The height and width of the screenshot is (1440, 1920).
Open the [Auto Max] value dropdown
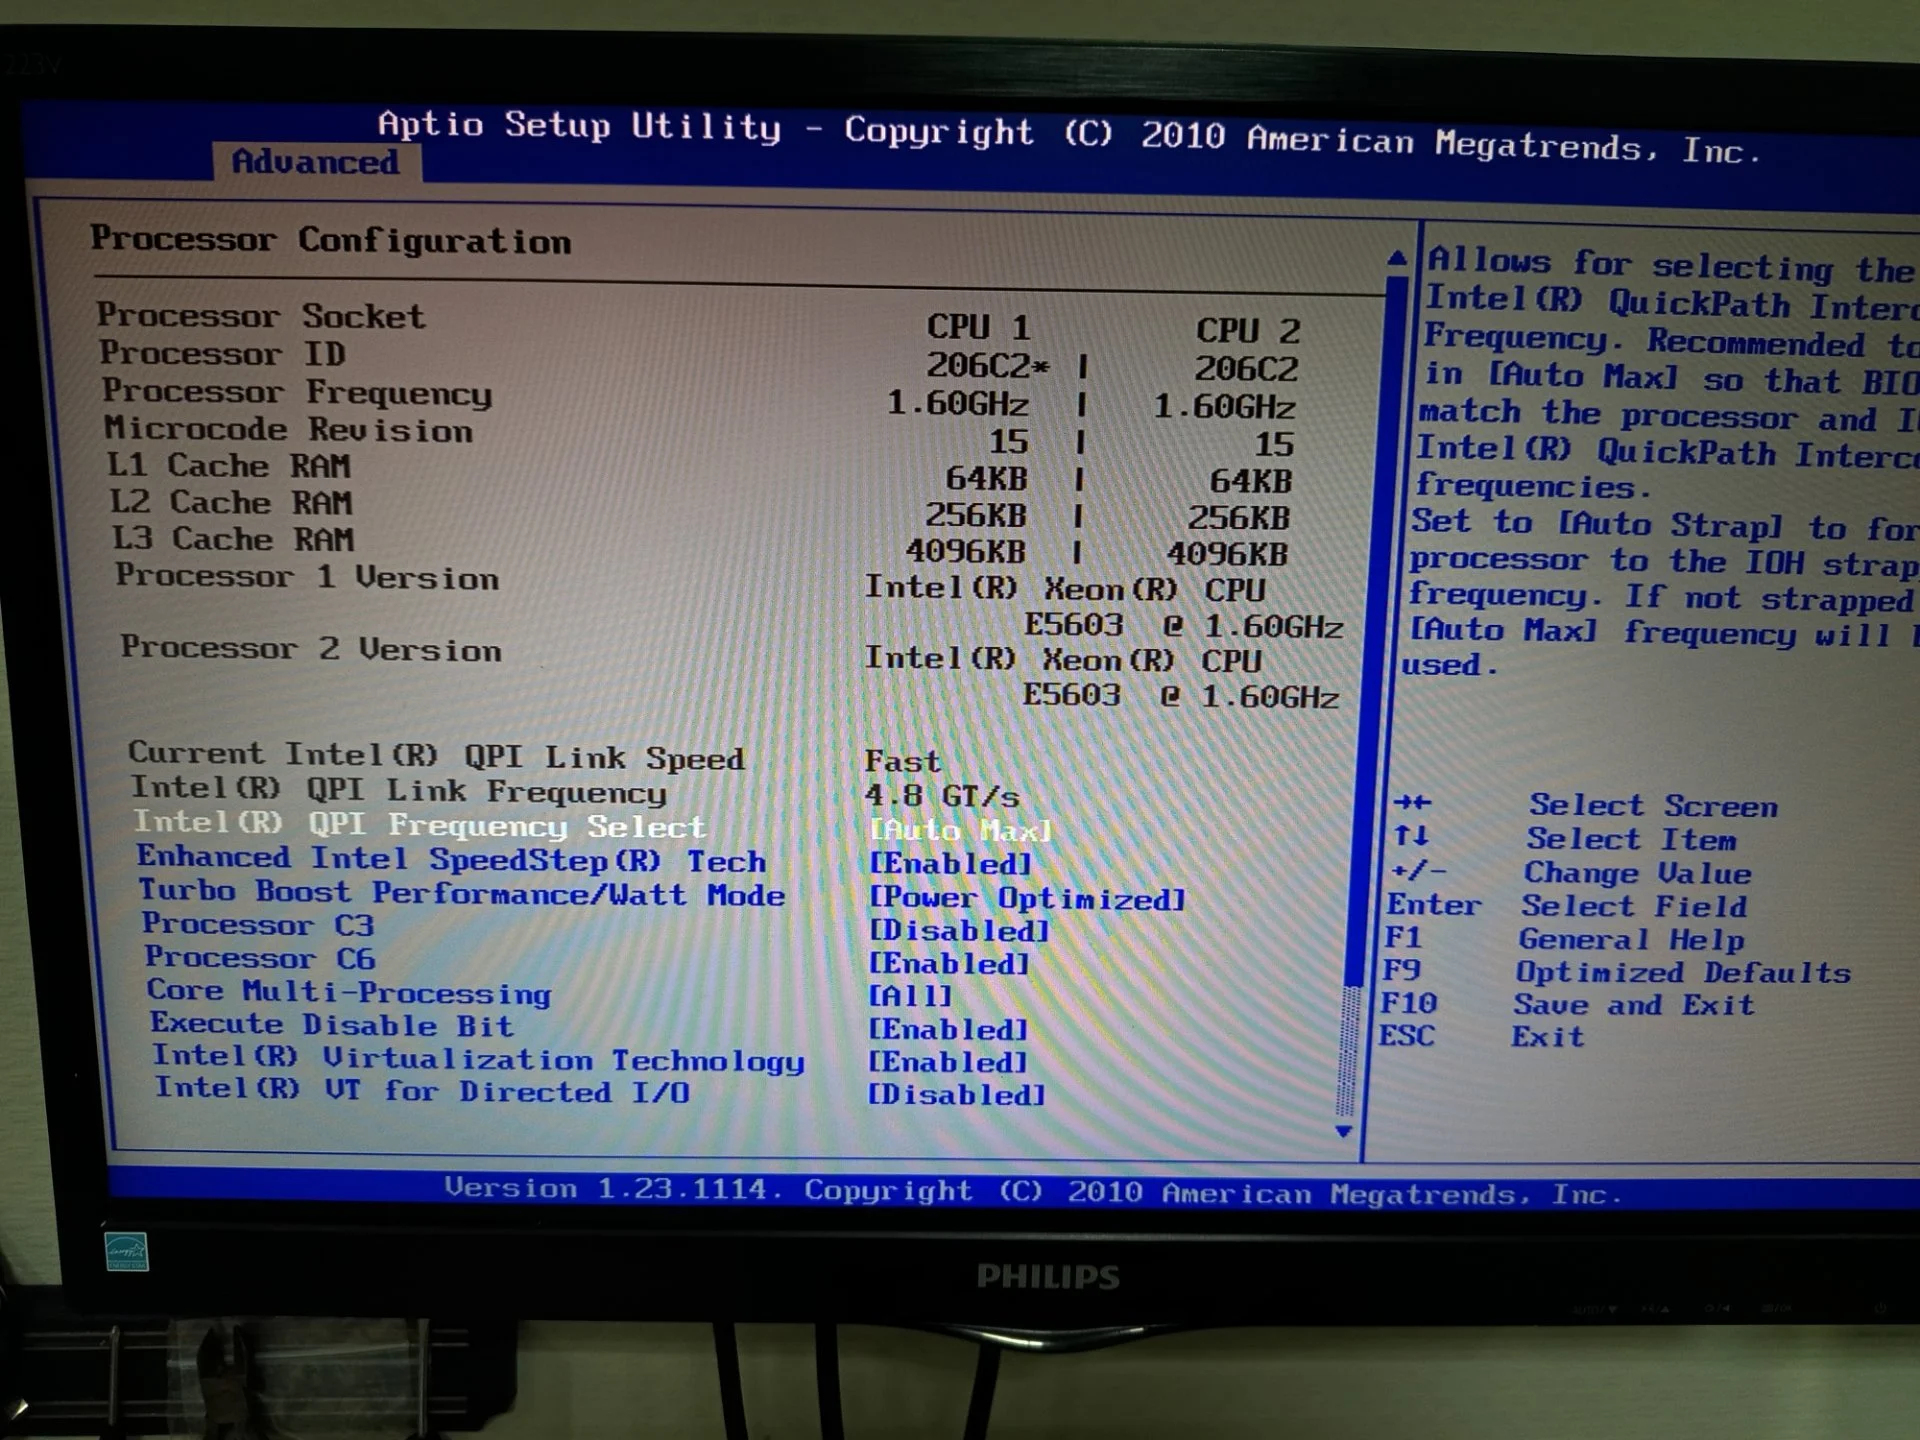point(960,830)
